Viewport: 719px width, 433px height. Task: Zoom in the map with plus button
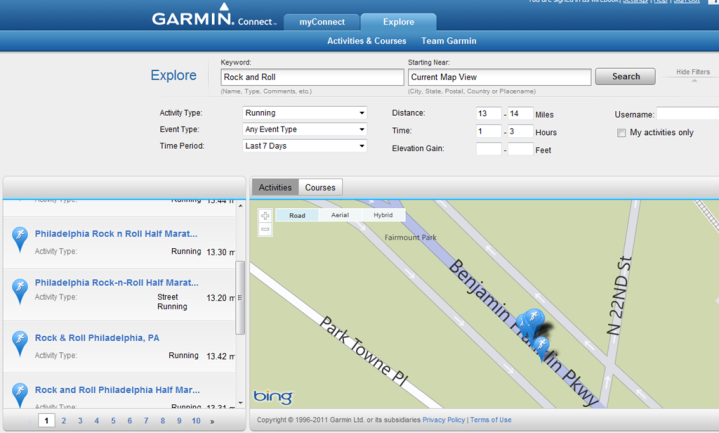pos(265,216)
